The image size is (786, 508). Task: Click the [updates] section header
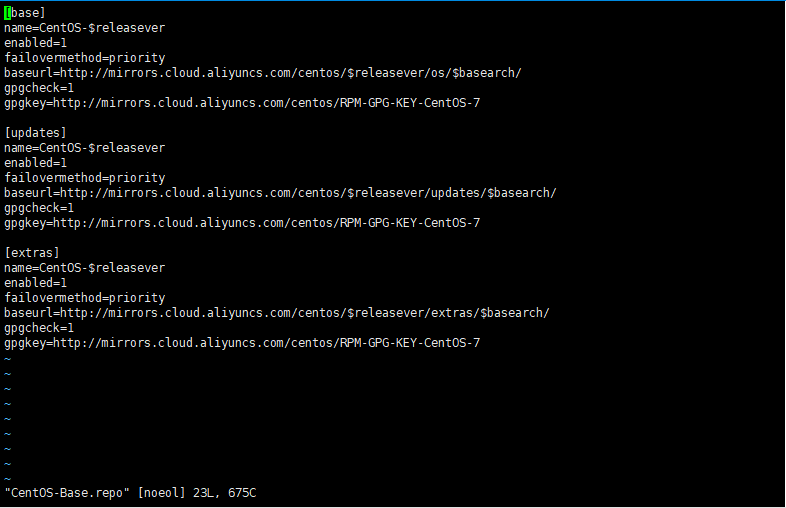coord(35,133)
